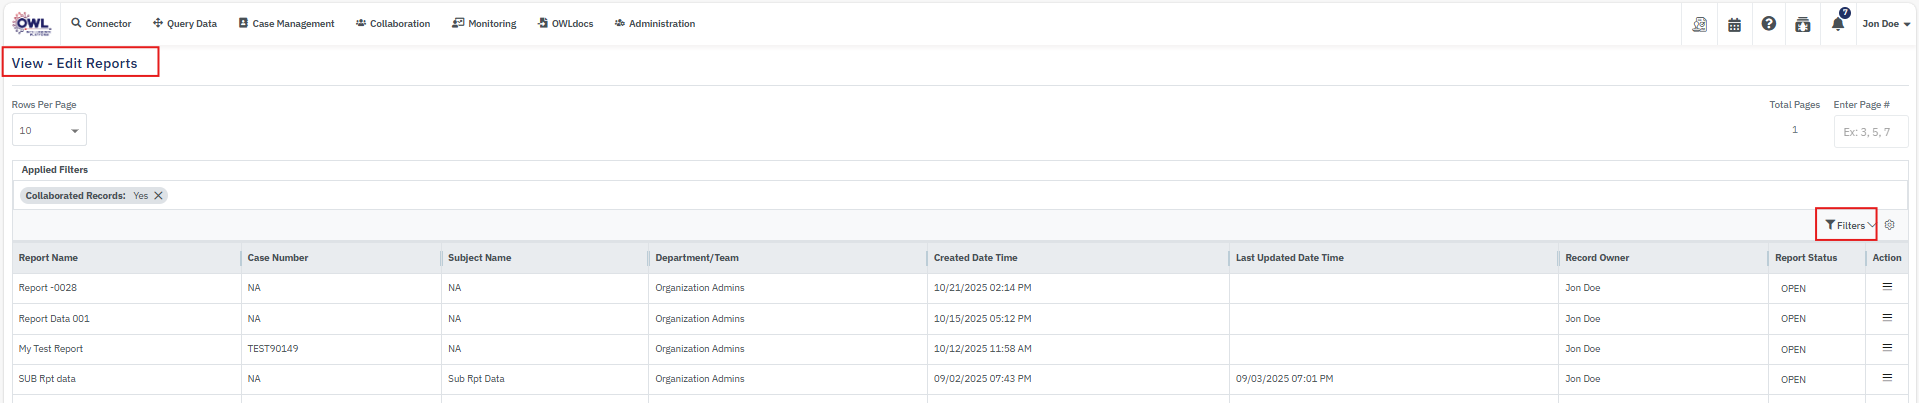Screen dimensions: 1919x403
Task: Open action menu for My Test Report
Action: tap(1887, 348)
